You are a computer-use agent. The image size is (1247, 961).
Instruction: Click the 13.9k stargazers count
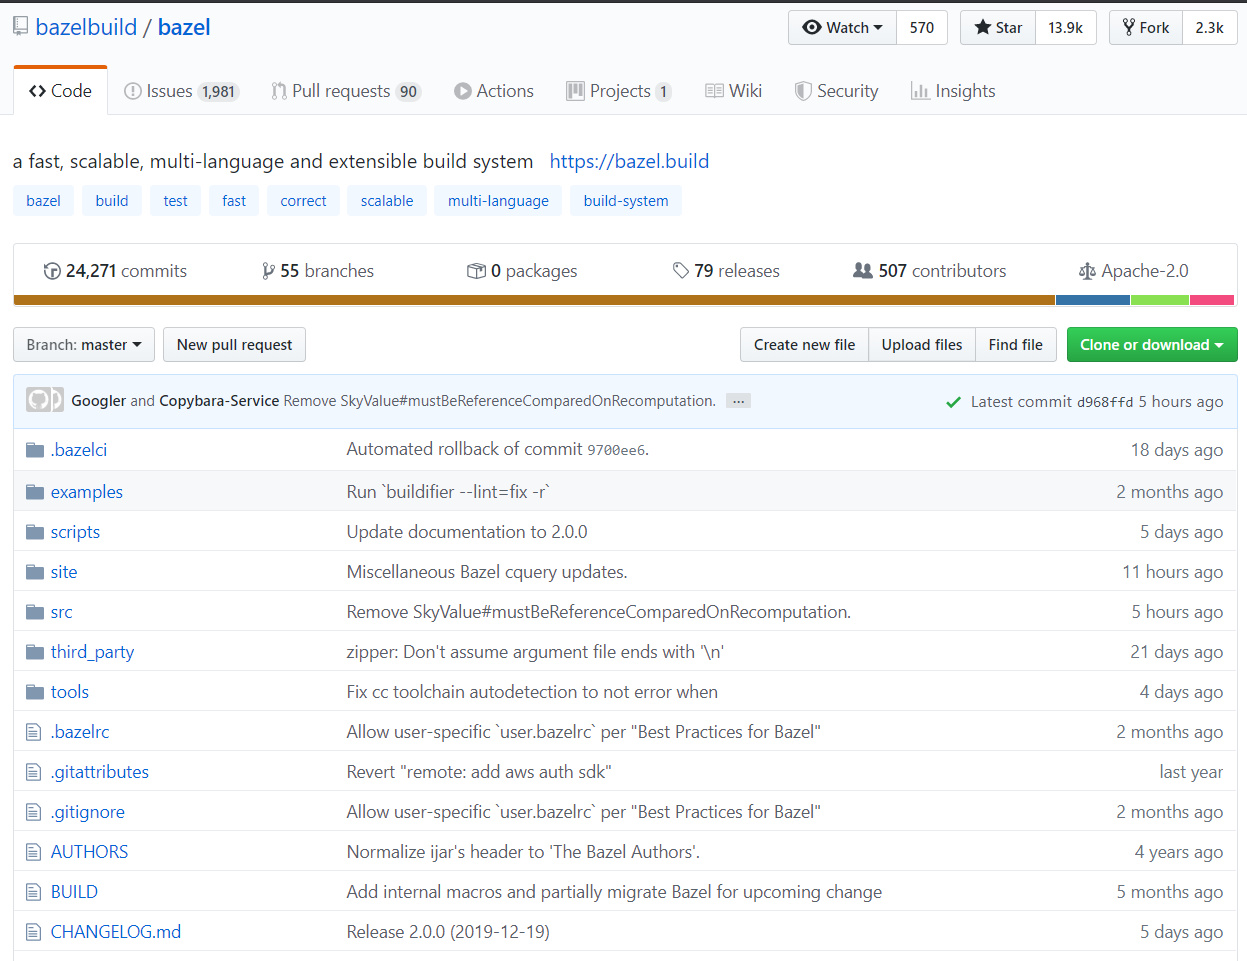(1065, 28)
